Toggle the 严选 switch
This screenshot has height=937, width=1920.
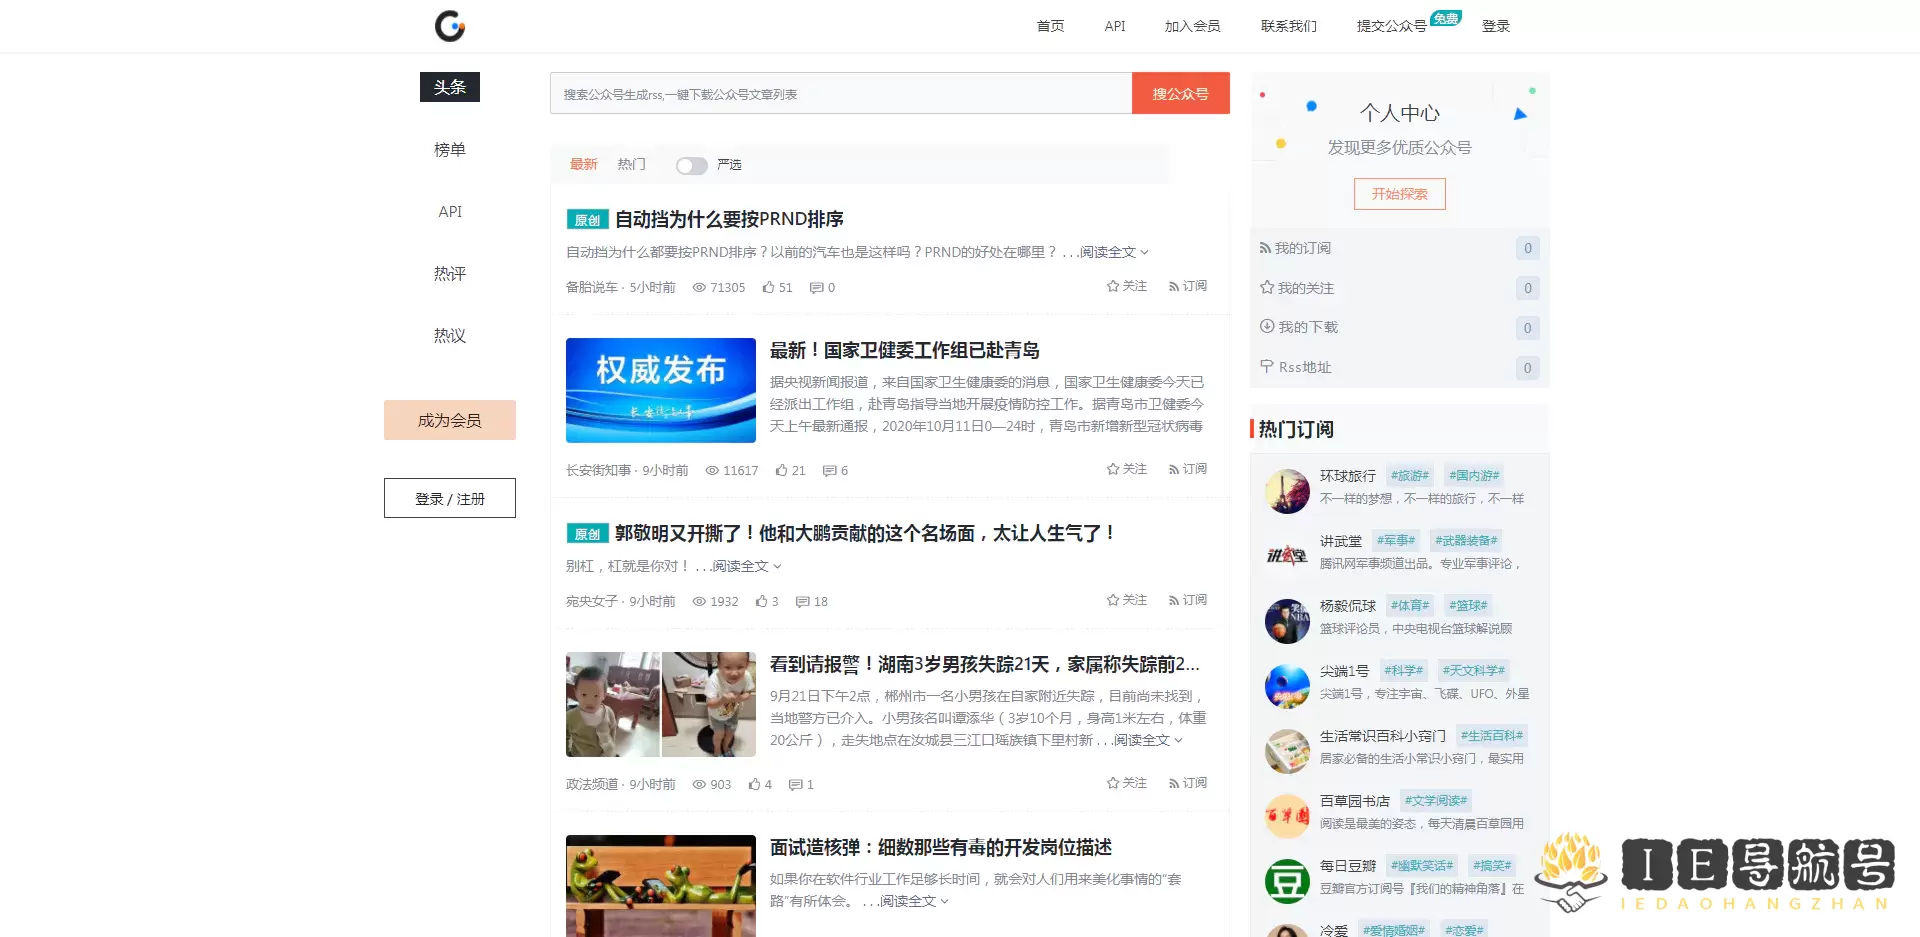point(691,165)
